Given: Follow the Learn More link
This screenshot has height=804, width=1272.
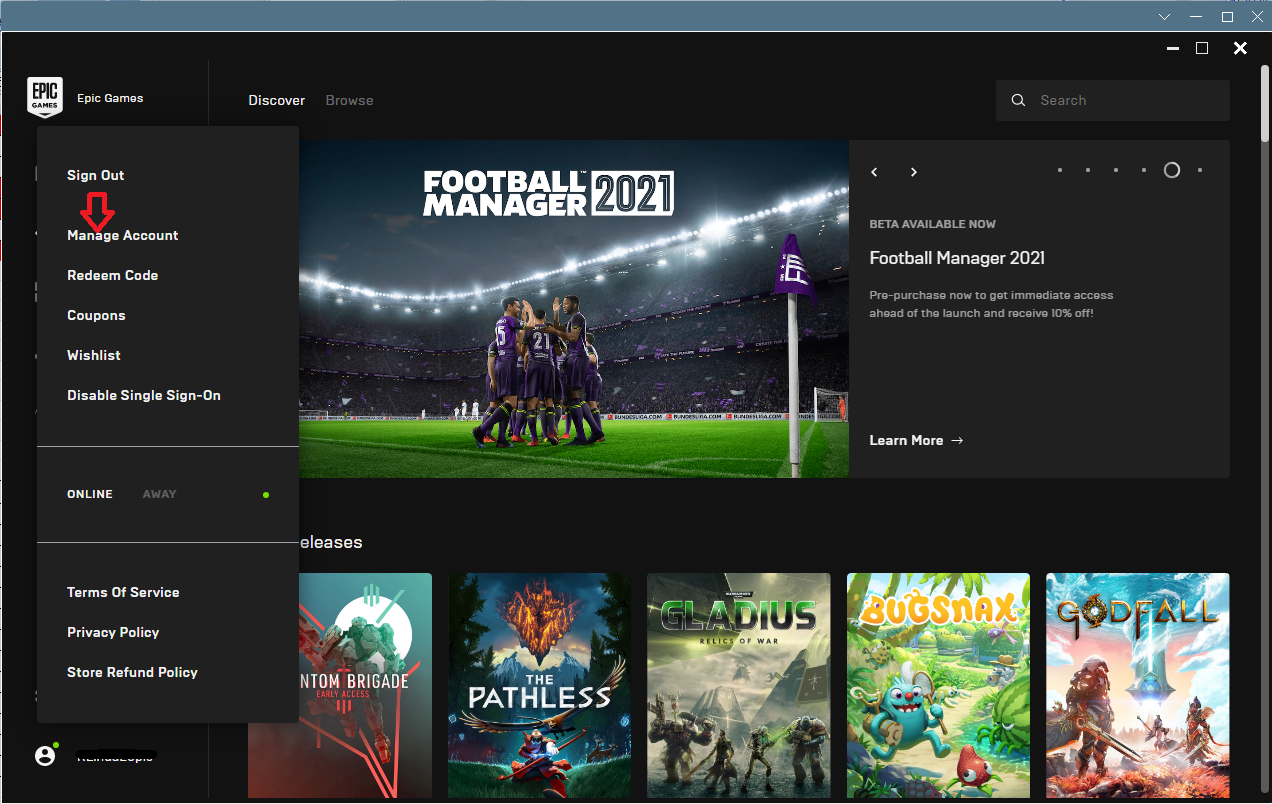Looking at the screenshot, I should point(916,440).
